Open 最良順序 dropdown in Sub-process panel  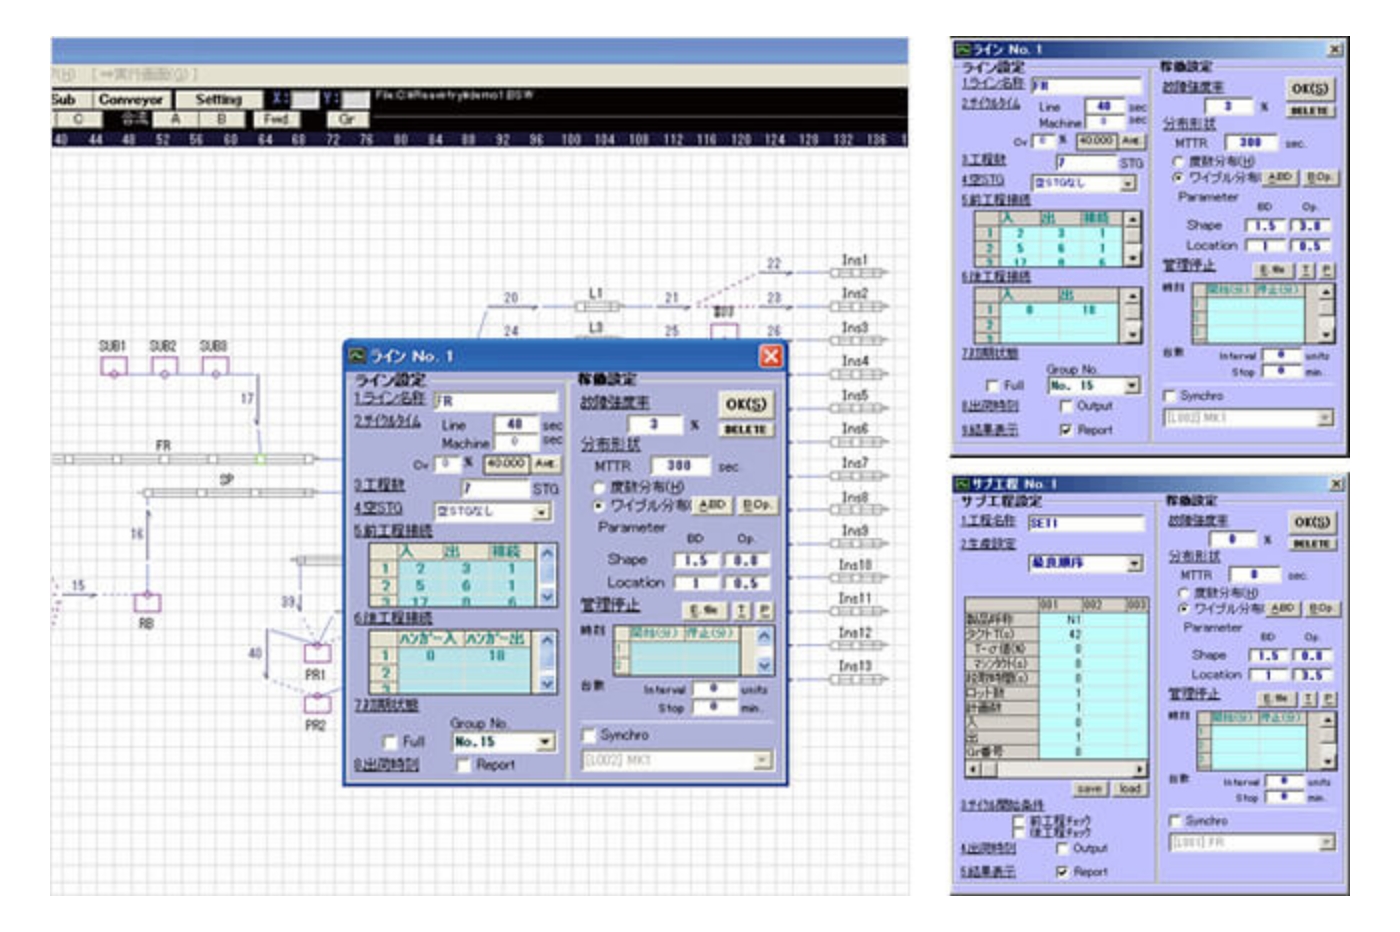[1134, 564]
